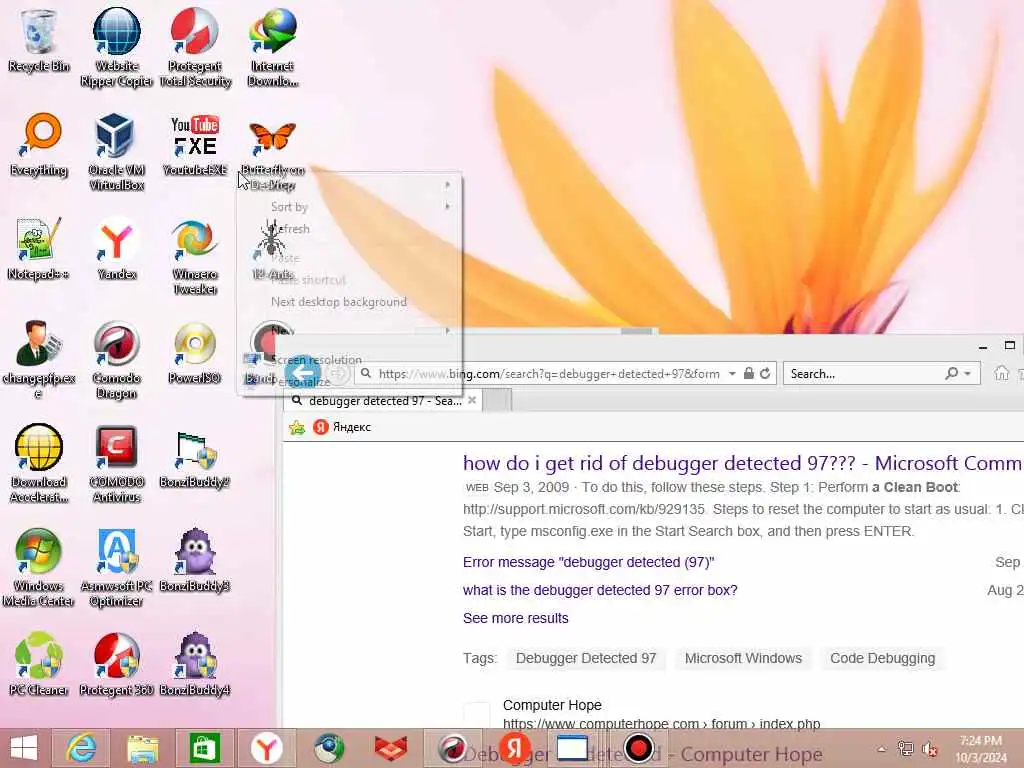Screen dimensions: 1024x768
Task: Open the Recycle Bin desktop icon
Action: [39, 40]
